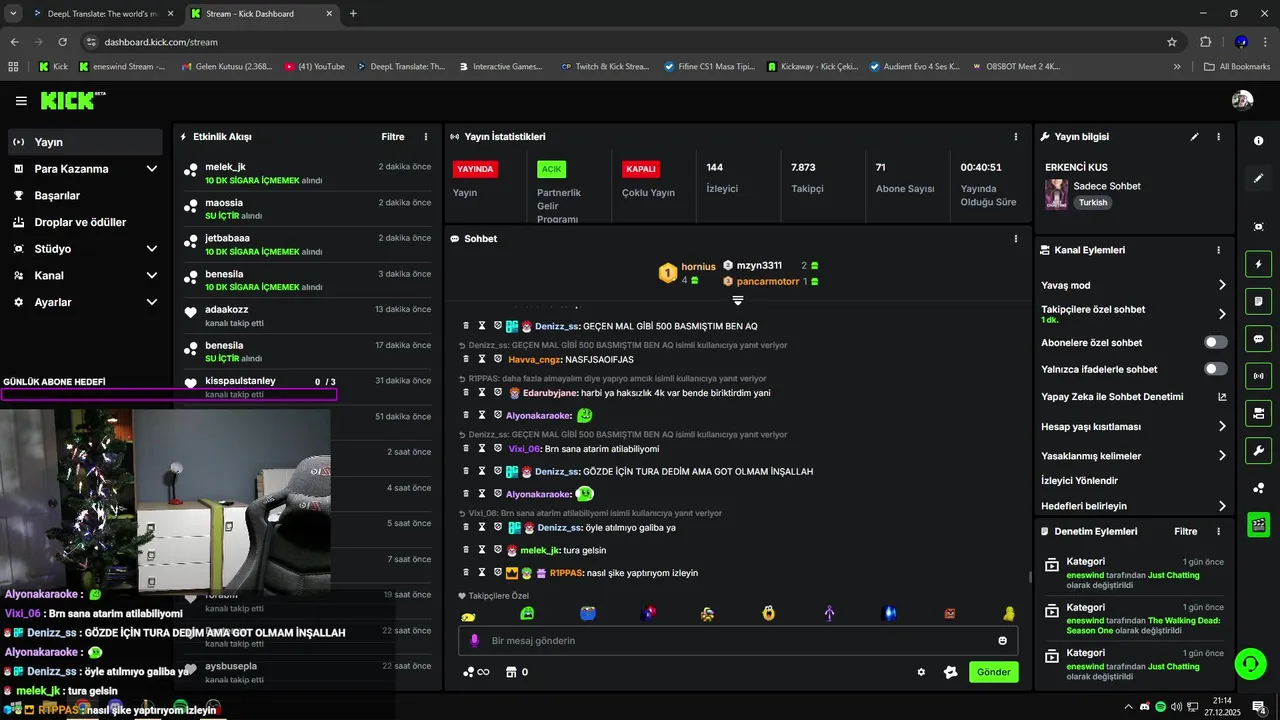Open the hamburger navigation menu
This screenshot has width=1280, height=720.
tap(21, 101)
